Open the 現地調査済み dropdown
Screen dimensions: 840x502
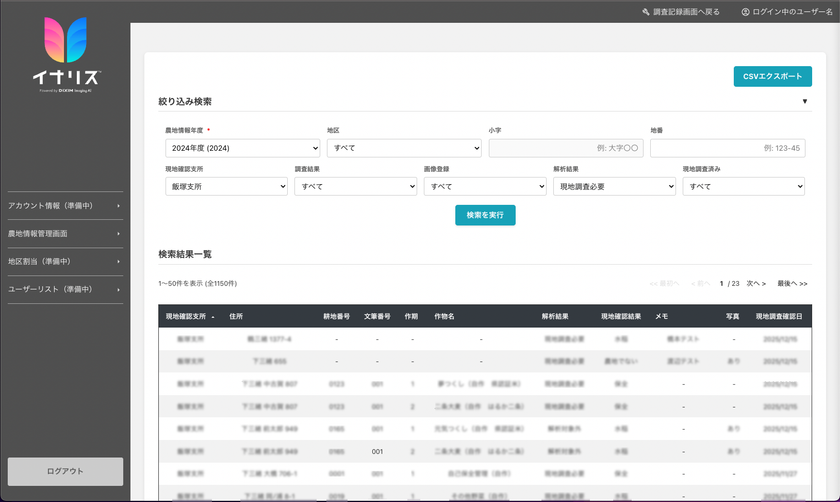pos(743,186)
